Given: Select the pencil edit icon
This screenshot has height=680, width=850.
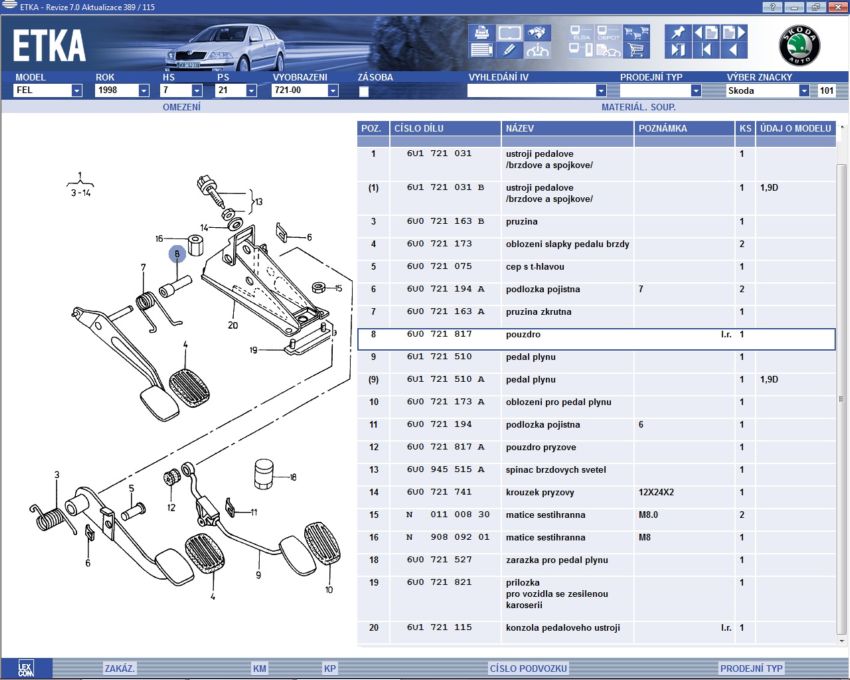Looking at the screenshot, I should 509,50.
